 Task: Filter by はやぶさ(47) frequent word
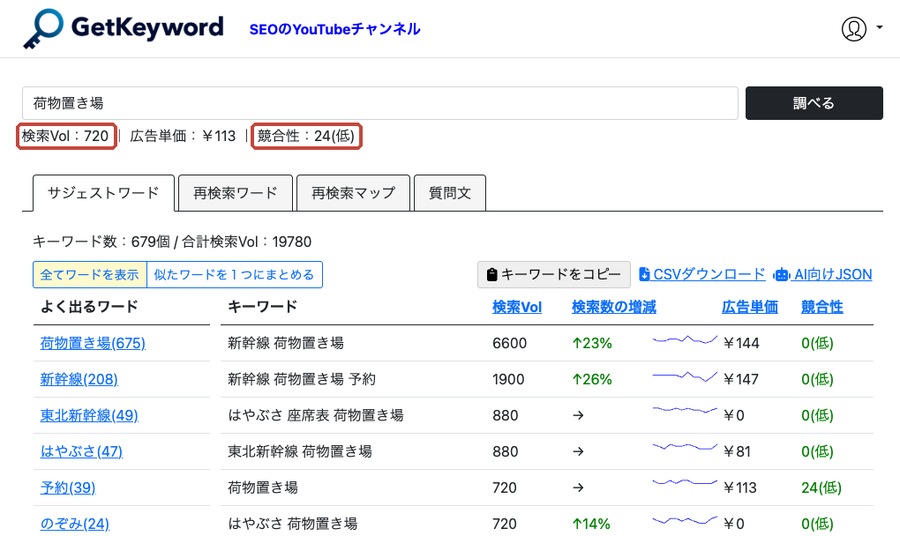(82, 452)
